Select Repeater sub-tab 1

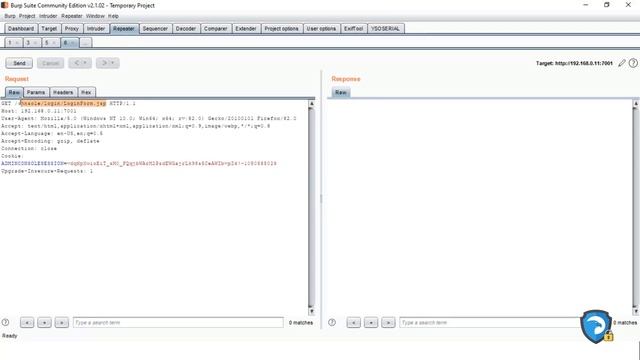[x=13, y=42]
